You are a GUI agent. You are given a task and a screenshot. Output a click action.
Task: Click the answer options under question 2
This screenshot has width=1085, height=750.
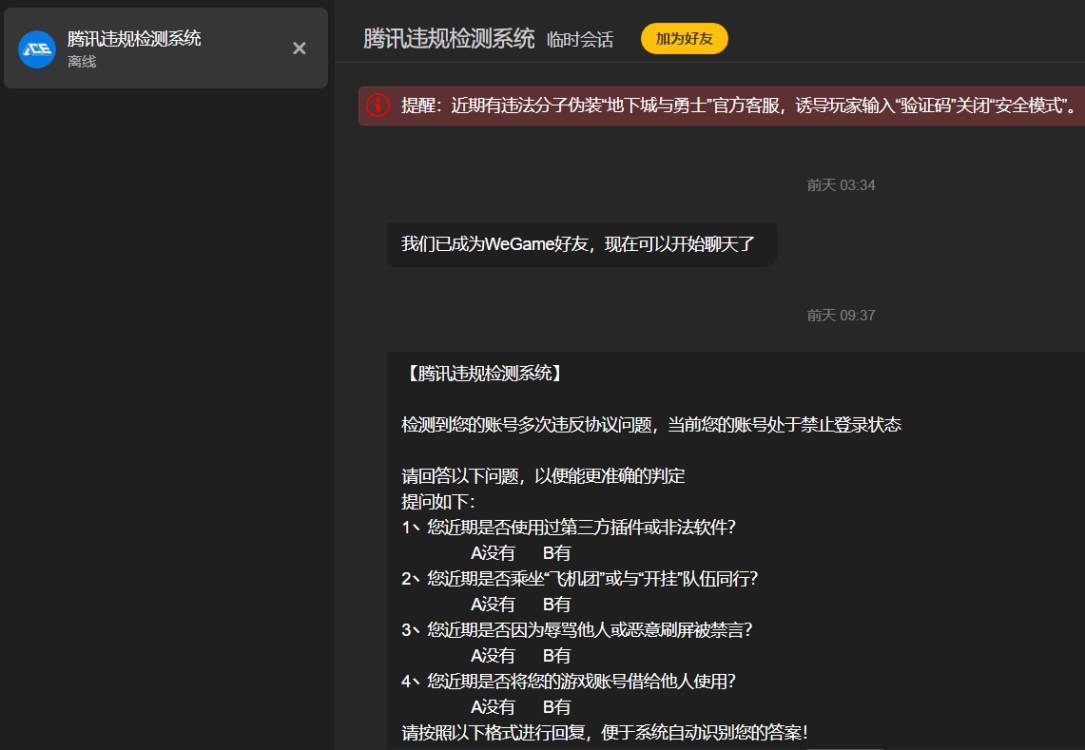point(521,604)
